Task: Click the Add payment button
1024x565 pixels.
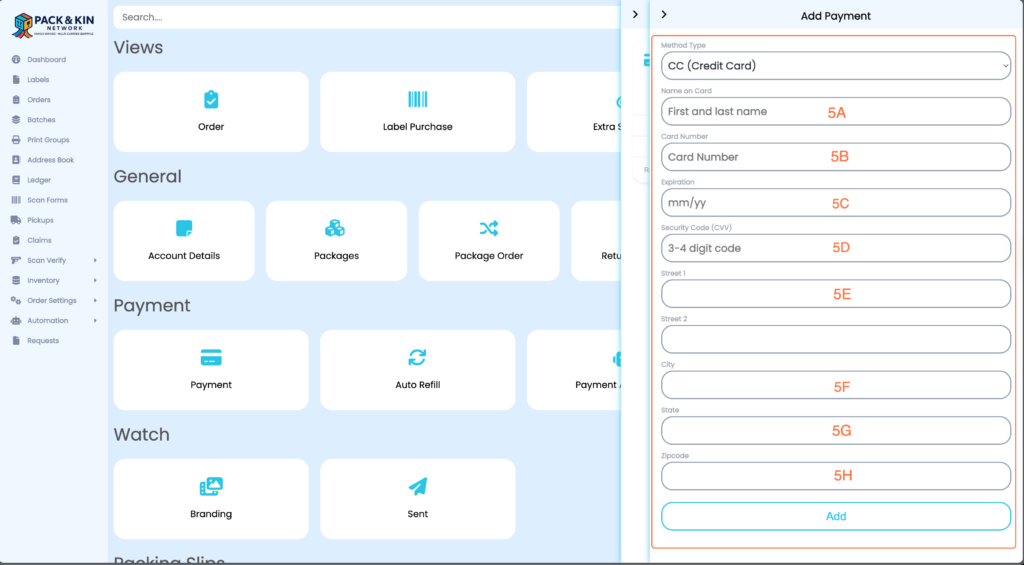Action: click(836, 516)
